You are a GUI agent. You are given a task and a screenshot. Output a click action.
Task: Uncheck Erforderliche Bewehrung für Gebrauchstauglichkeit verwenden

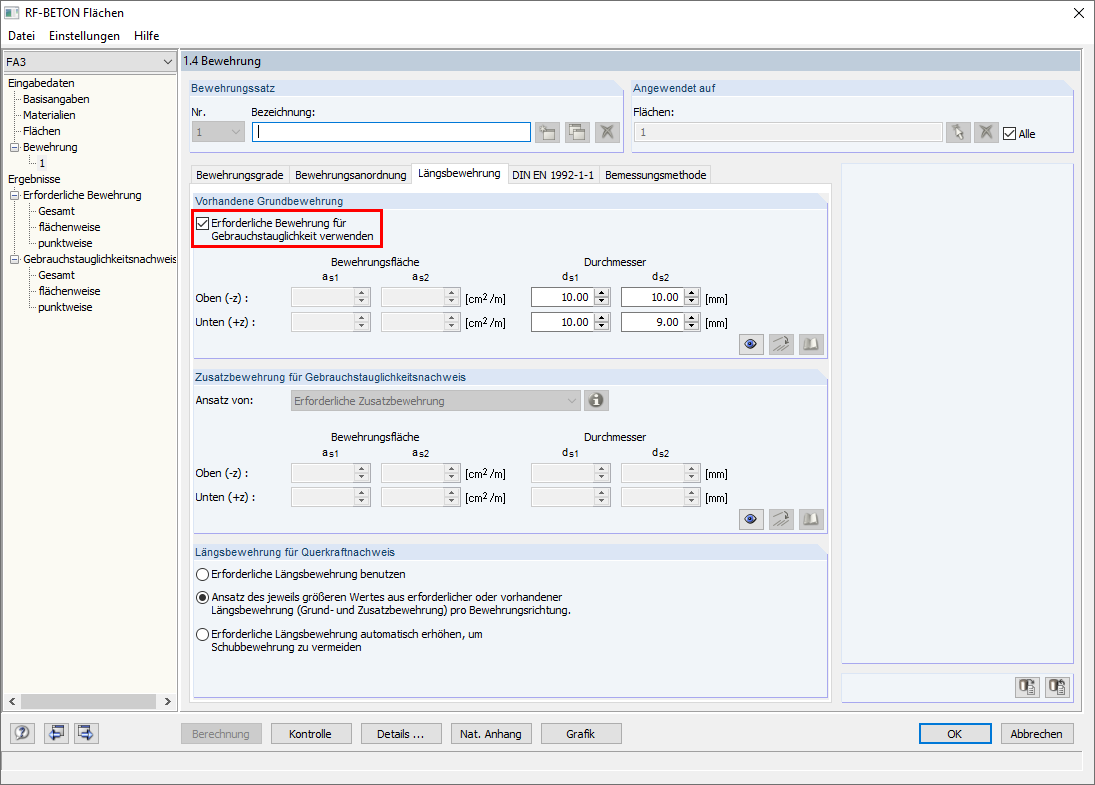point(203,223)
